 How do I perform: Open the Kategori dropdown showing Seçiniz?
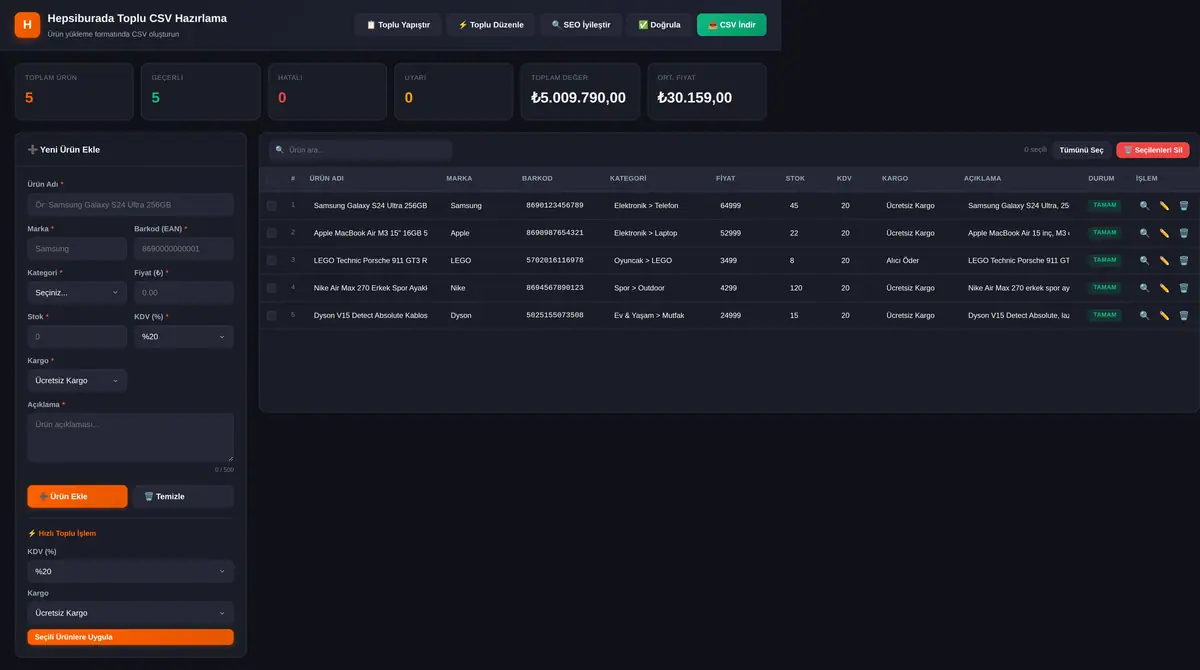pyautogui.click(x=77, y=293)
